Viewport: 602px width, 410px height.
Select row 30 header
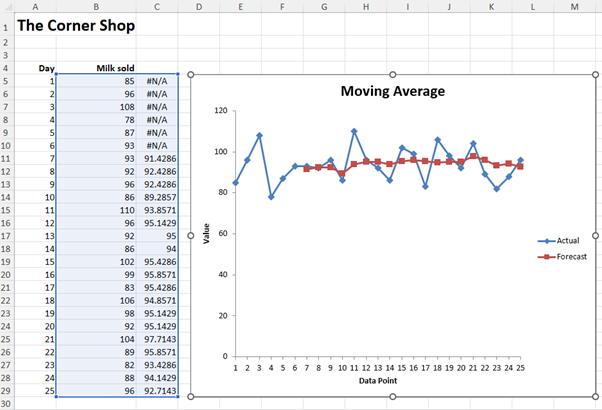[x=6, y=404]
